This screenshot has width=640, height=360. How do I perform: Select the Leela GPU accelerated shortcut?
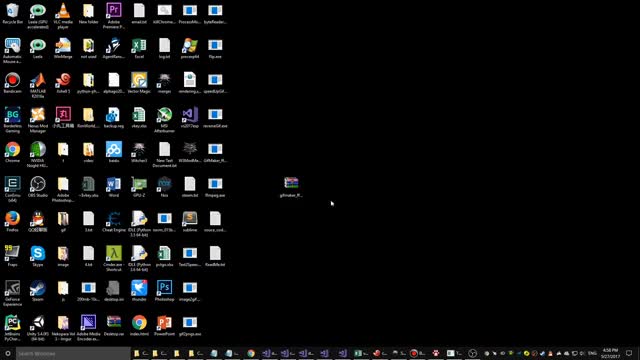click(38, 16)
